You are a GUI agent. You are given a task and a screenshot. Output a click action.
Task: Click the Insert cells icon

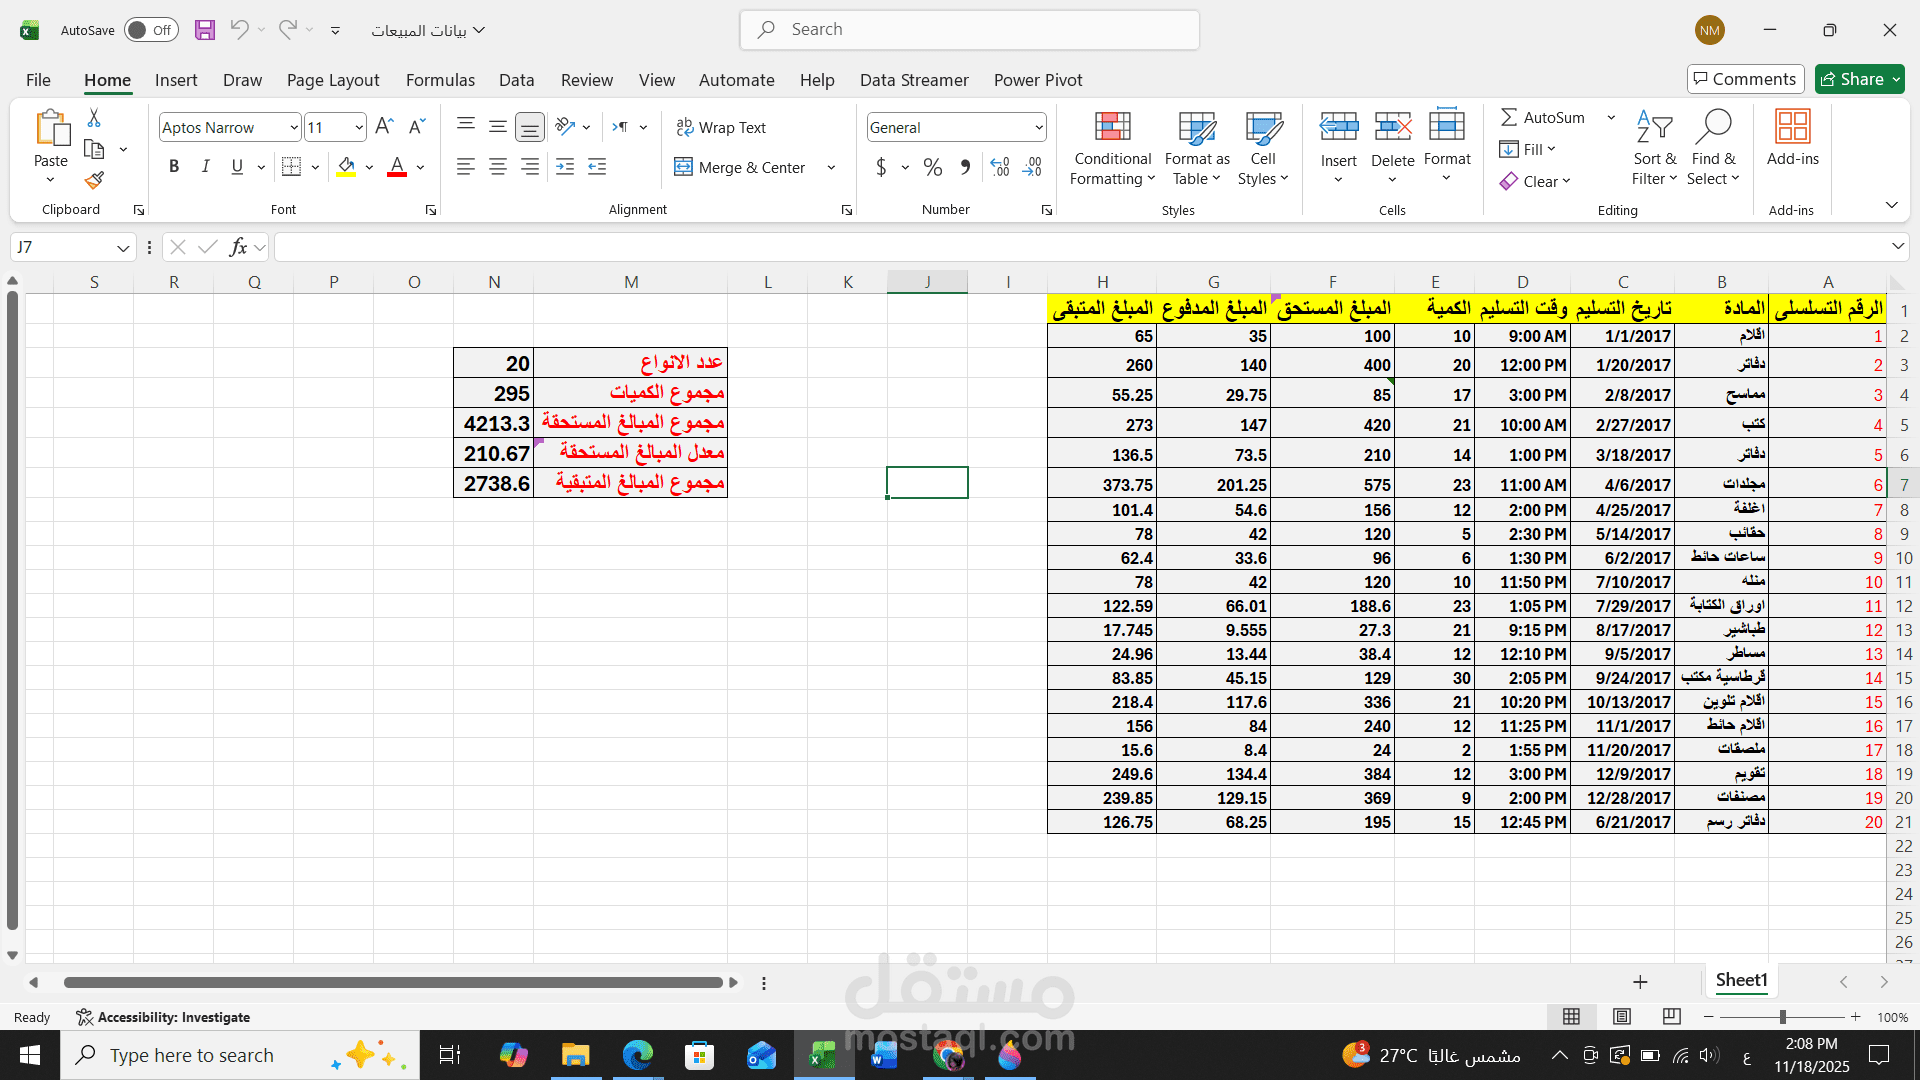(1339, 127)
